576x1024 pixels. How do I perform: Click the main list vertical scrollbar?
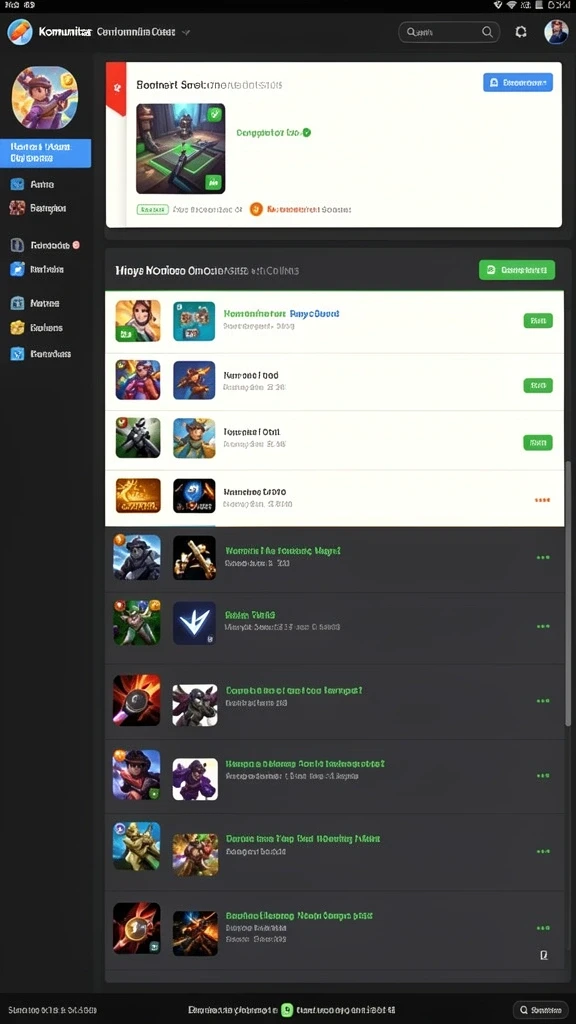point(568,593)
